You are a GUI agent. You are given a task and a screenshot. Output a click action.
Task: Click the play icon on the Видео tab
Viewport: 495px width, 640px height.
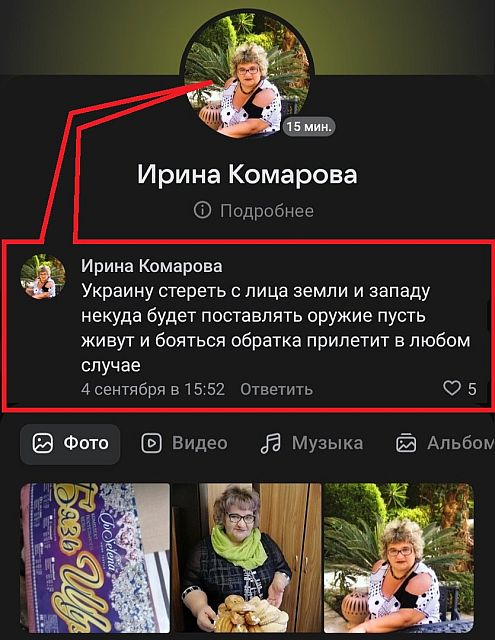click(151, 443)
